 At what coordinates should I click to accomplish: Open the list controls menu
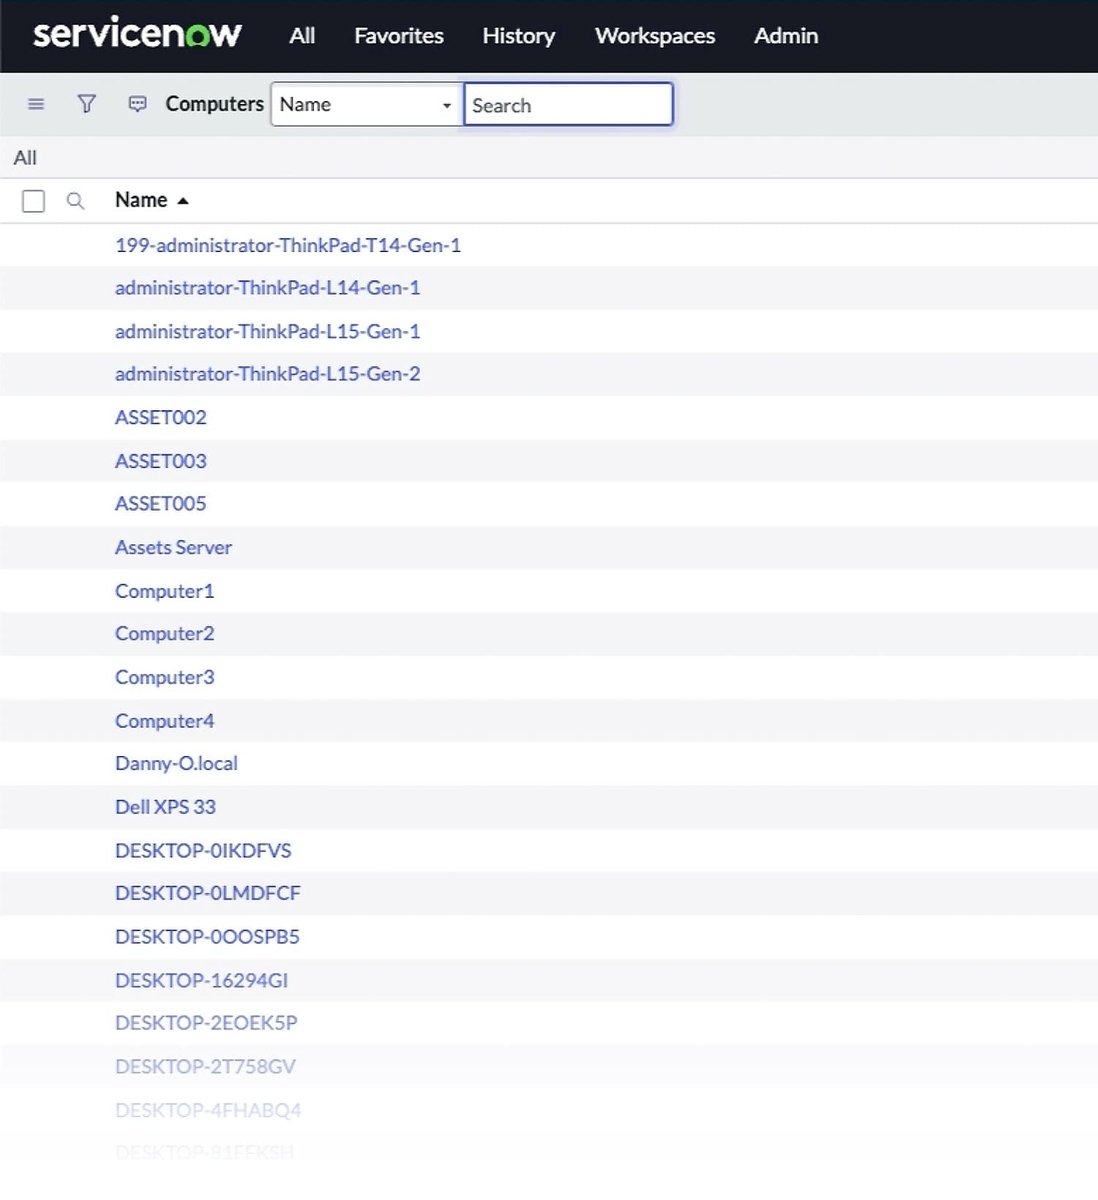[35, 103]
